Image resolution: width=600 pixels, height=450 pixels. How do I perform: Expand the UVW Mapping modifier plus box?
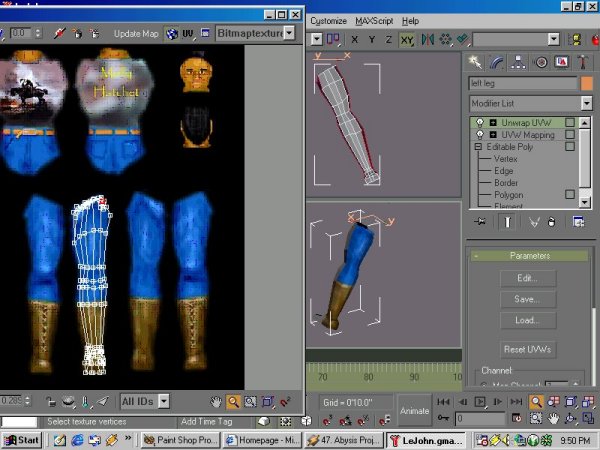pos(493,135)
